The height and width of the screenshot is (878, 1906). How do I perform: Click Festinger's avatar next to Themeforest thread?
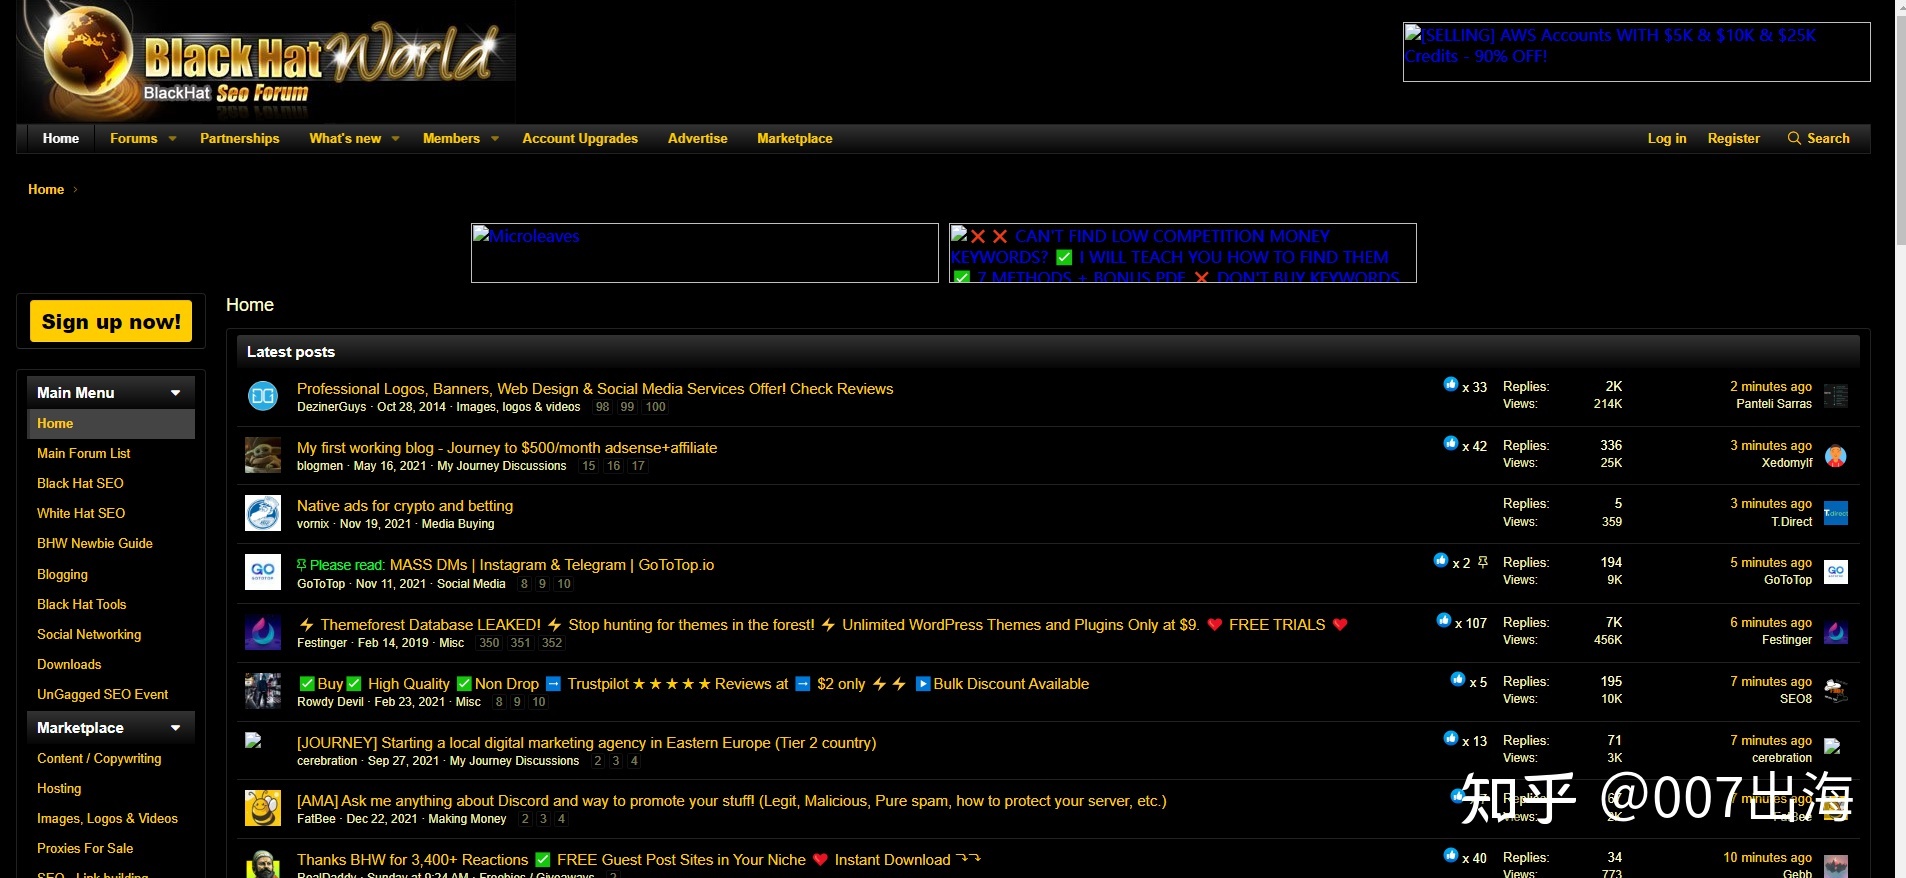point(263,632)
